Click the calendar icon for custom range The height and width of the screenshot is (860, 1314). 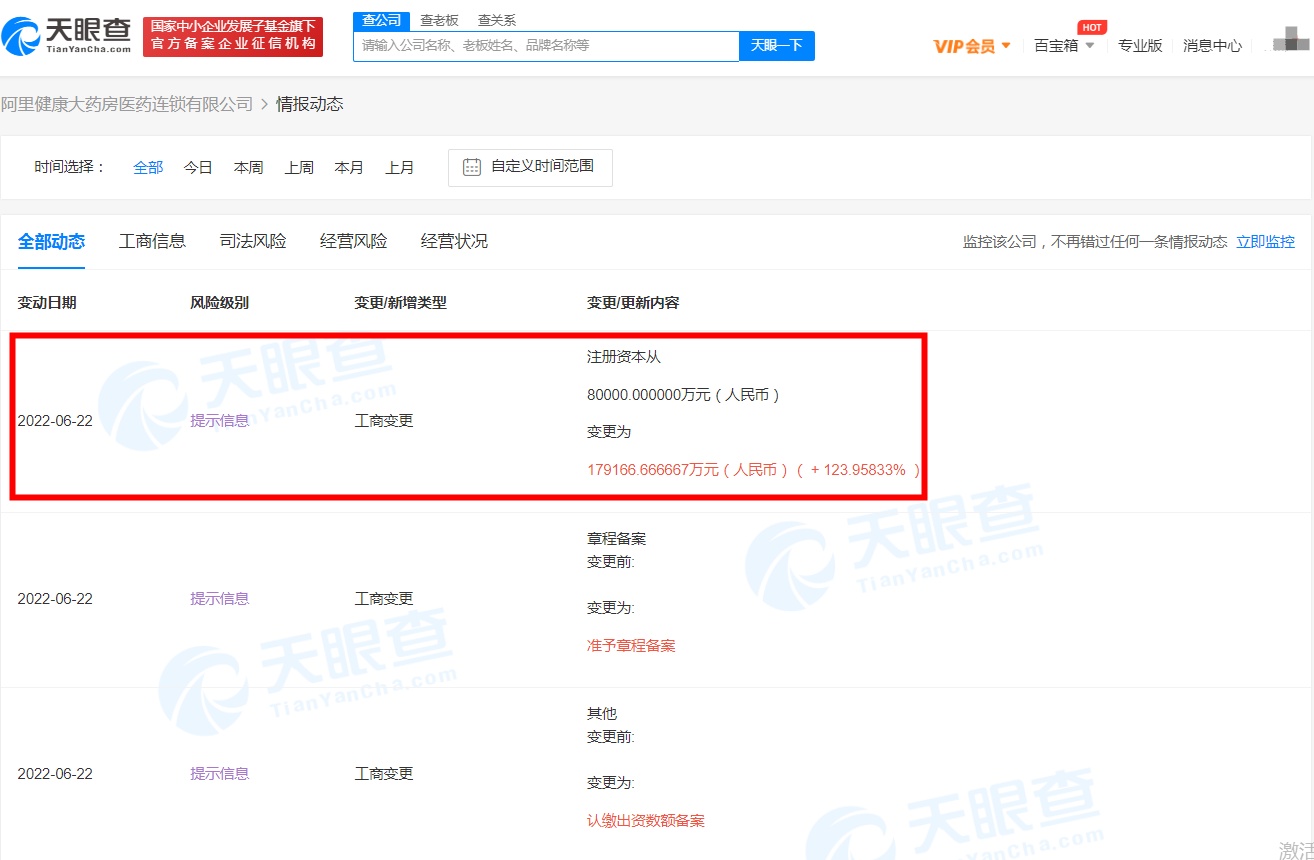pos(472,167)
